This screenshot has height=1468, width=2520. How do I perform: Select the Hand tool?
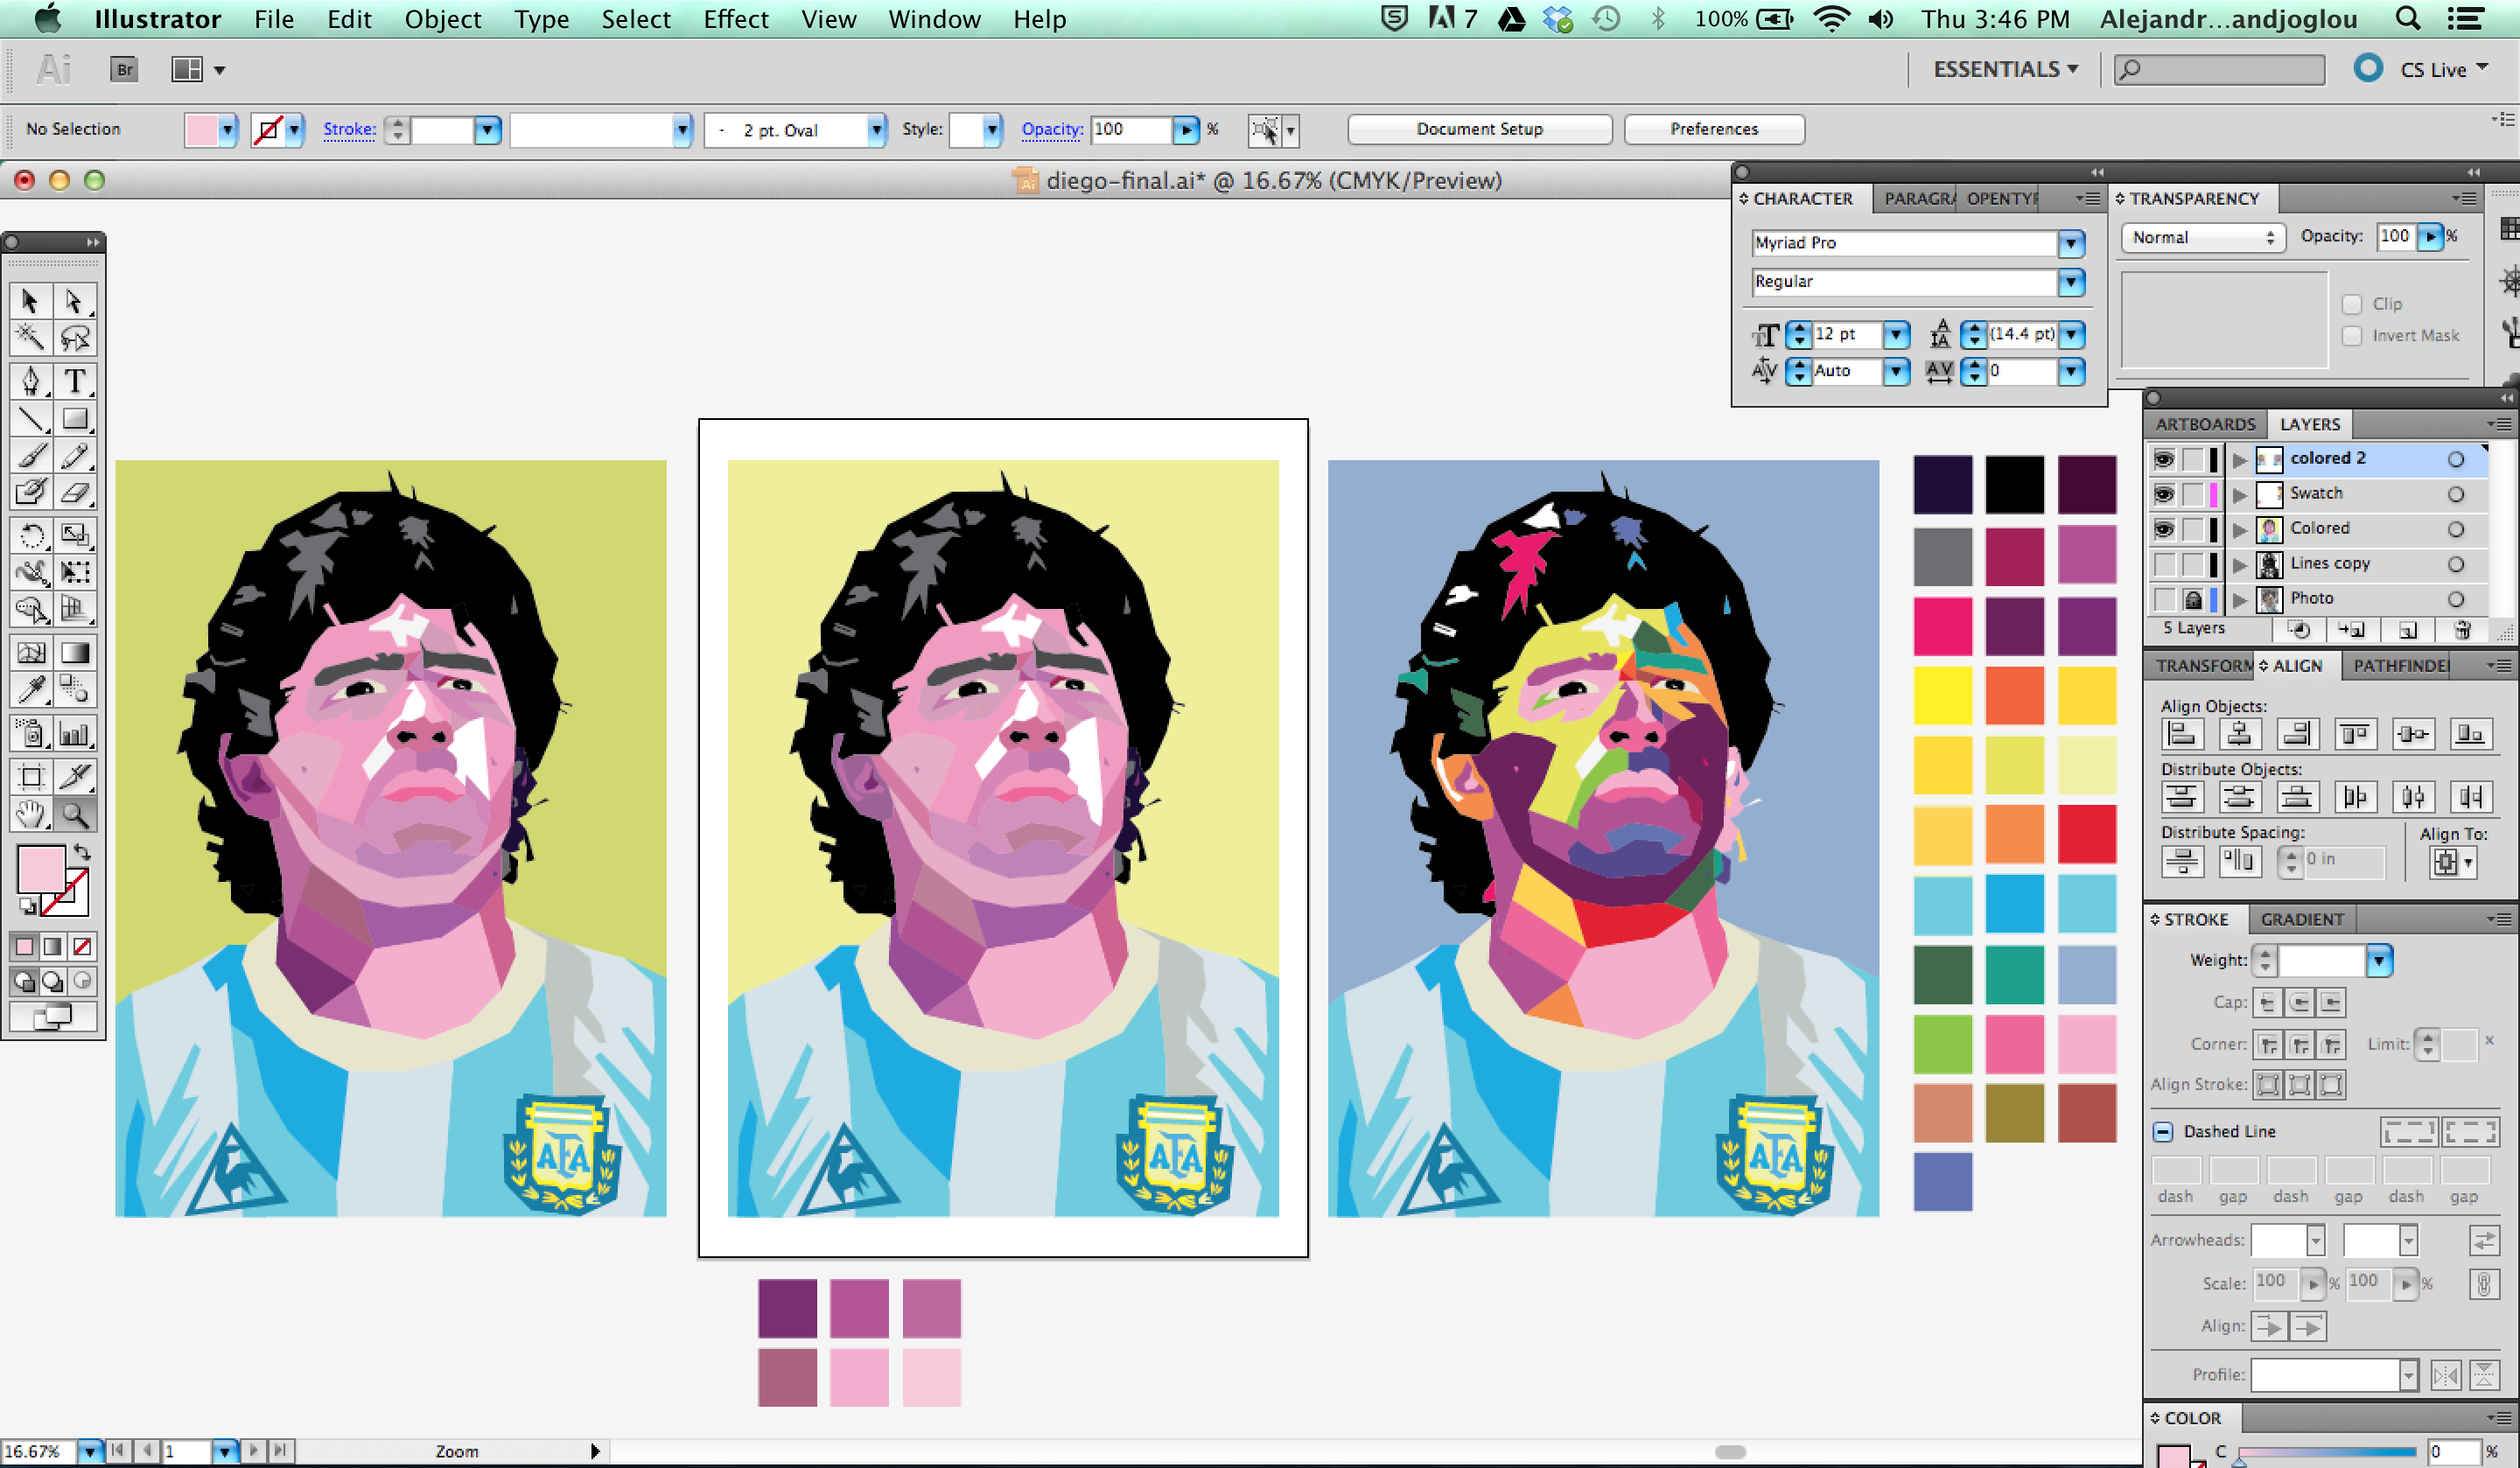tap(30, 814)
